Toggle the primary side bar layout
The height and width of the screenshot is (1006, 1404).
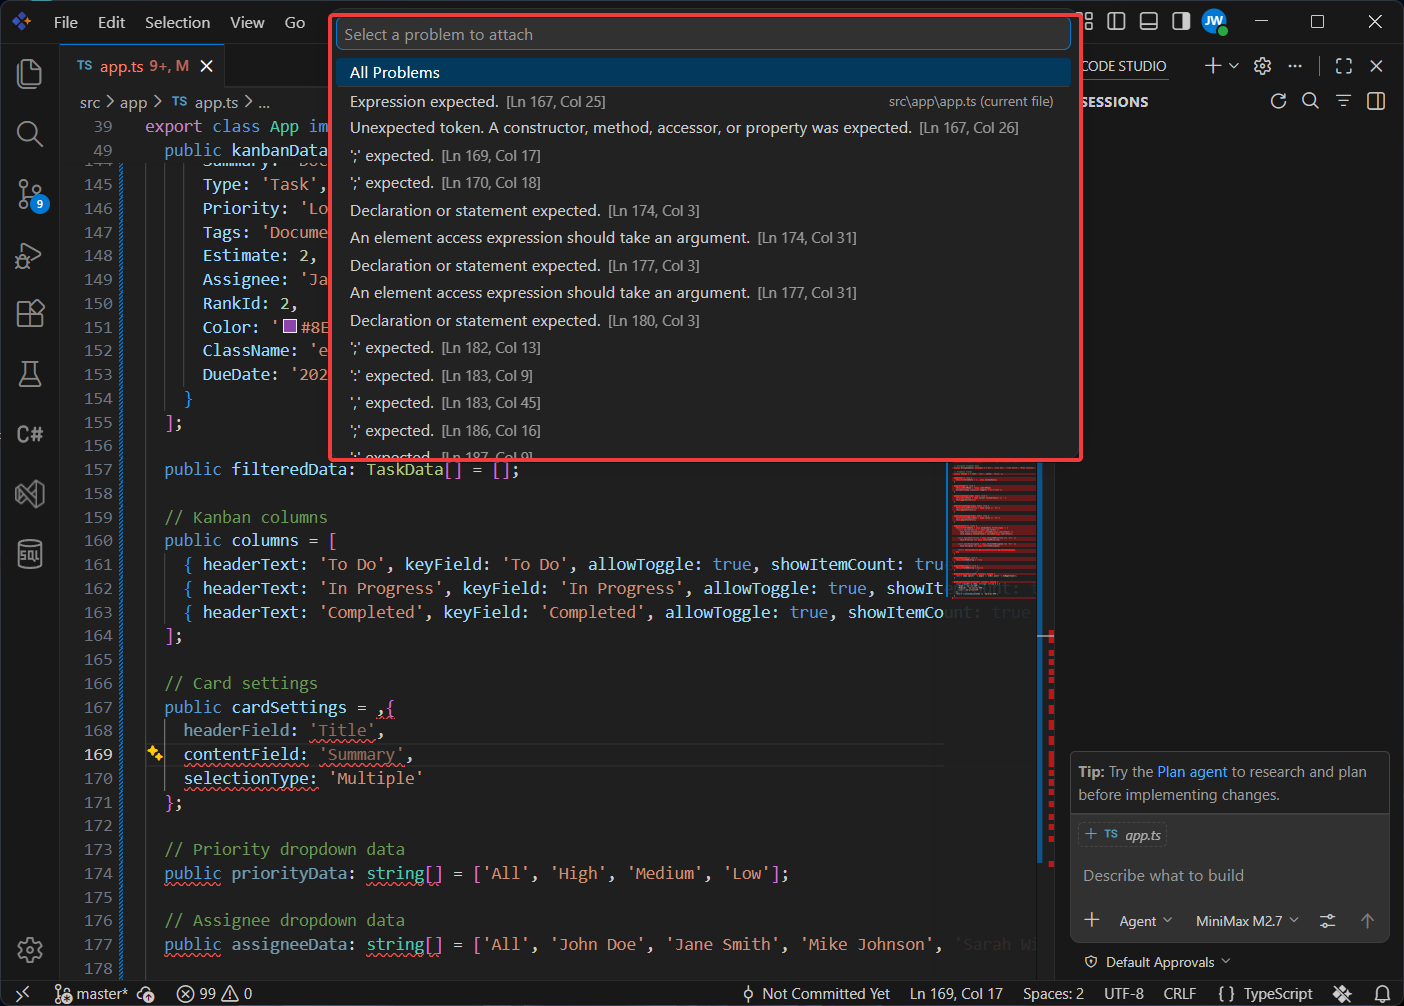(x=1117, y=21)
